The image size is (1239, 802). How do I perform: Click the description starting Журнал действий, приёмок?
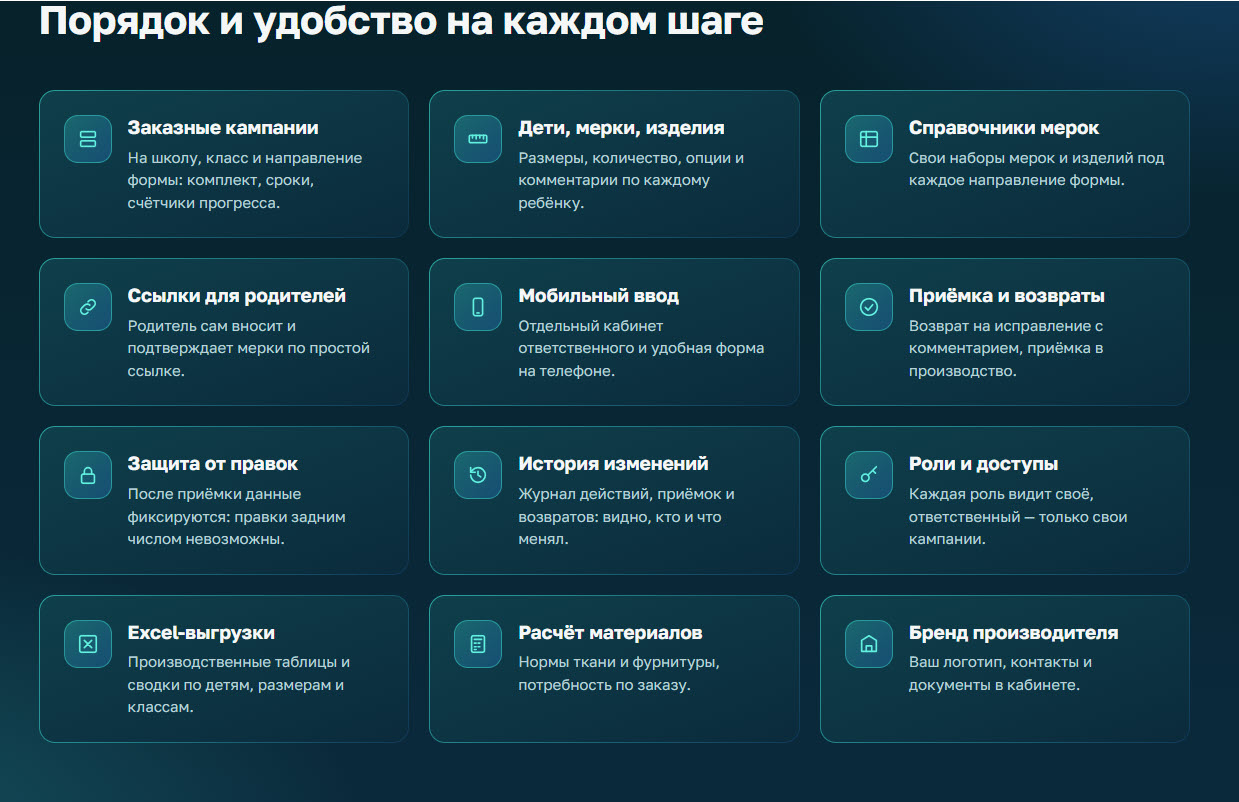pos(626,516)
